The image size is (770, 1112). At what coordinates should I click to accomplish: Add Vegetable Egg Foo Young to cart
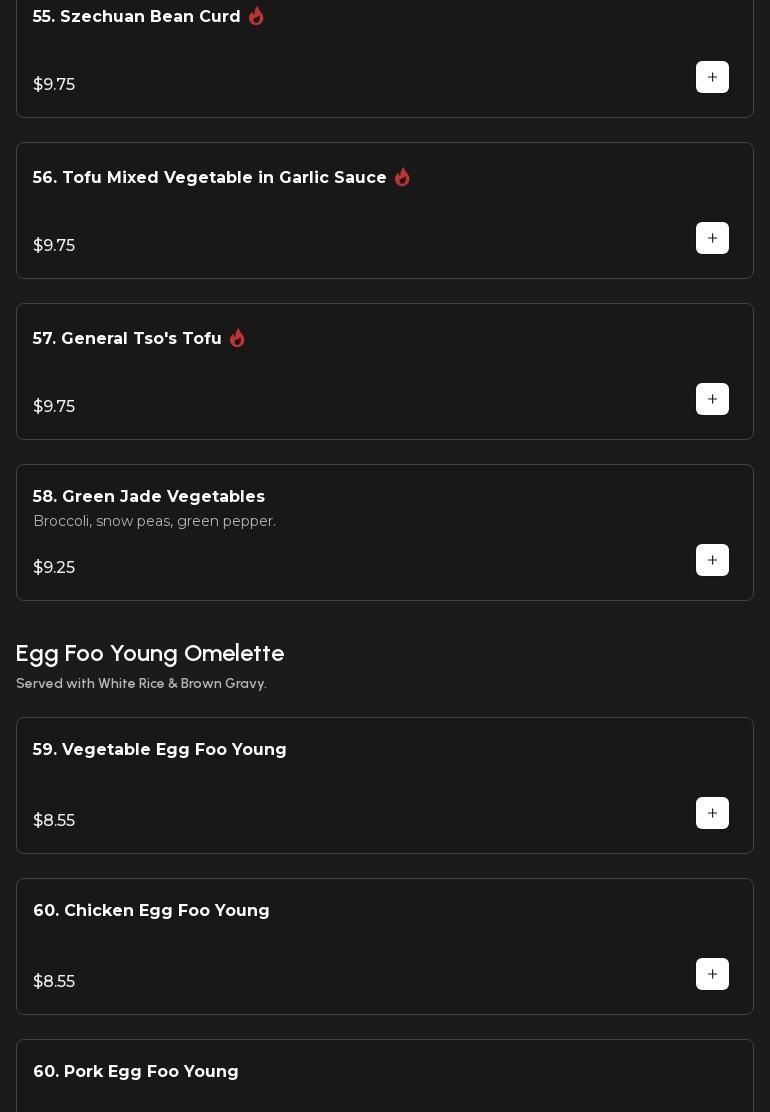(x=712, y=813)
